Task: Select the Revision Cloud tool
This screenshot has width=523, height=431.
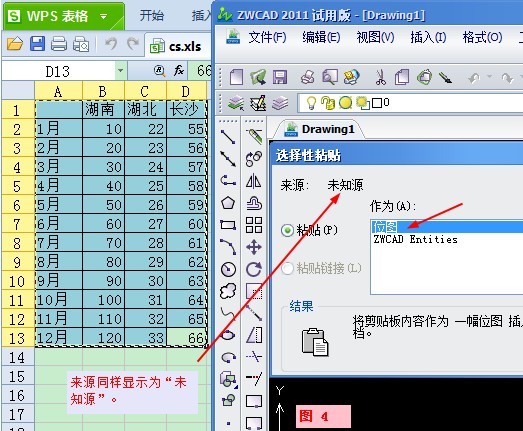Action: tap(228, 291)
